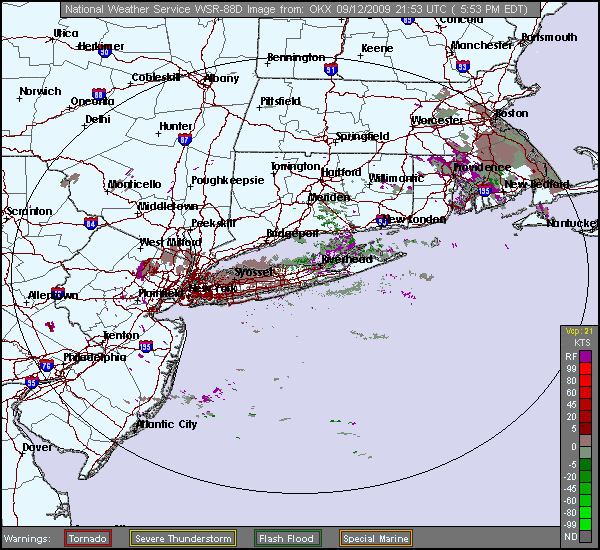Click the 'Warnings:' label
The image size is (600, 550).
[x=27, y=539]
